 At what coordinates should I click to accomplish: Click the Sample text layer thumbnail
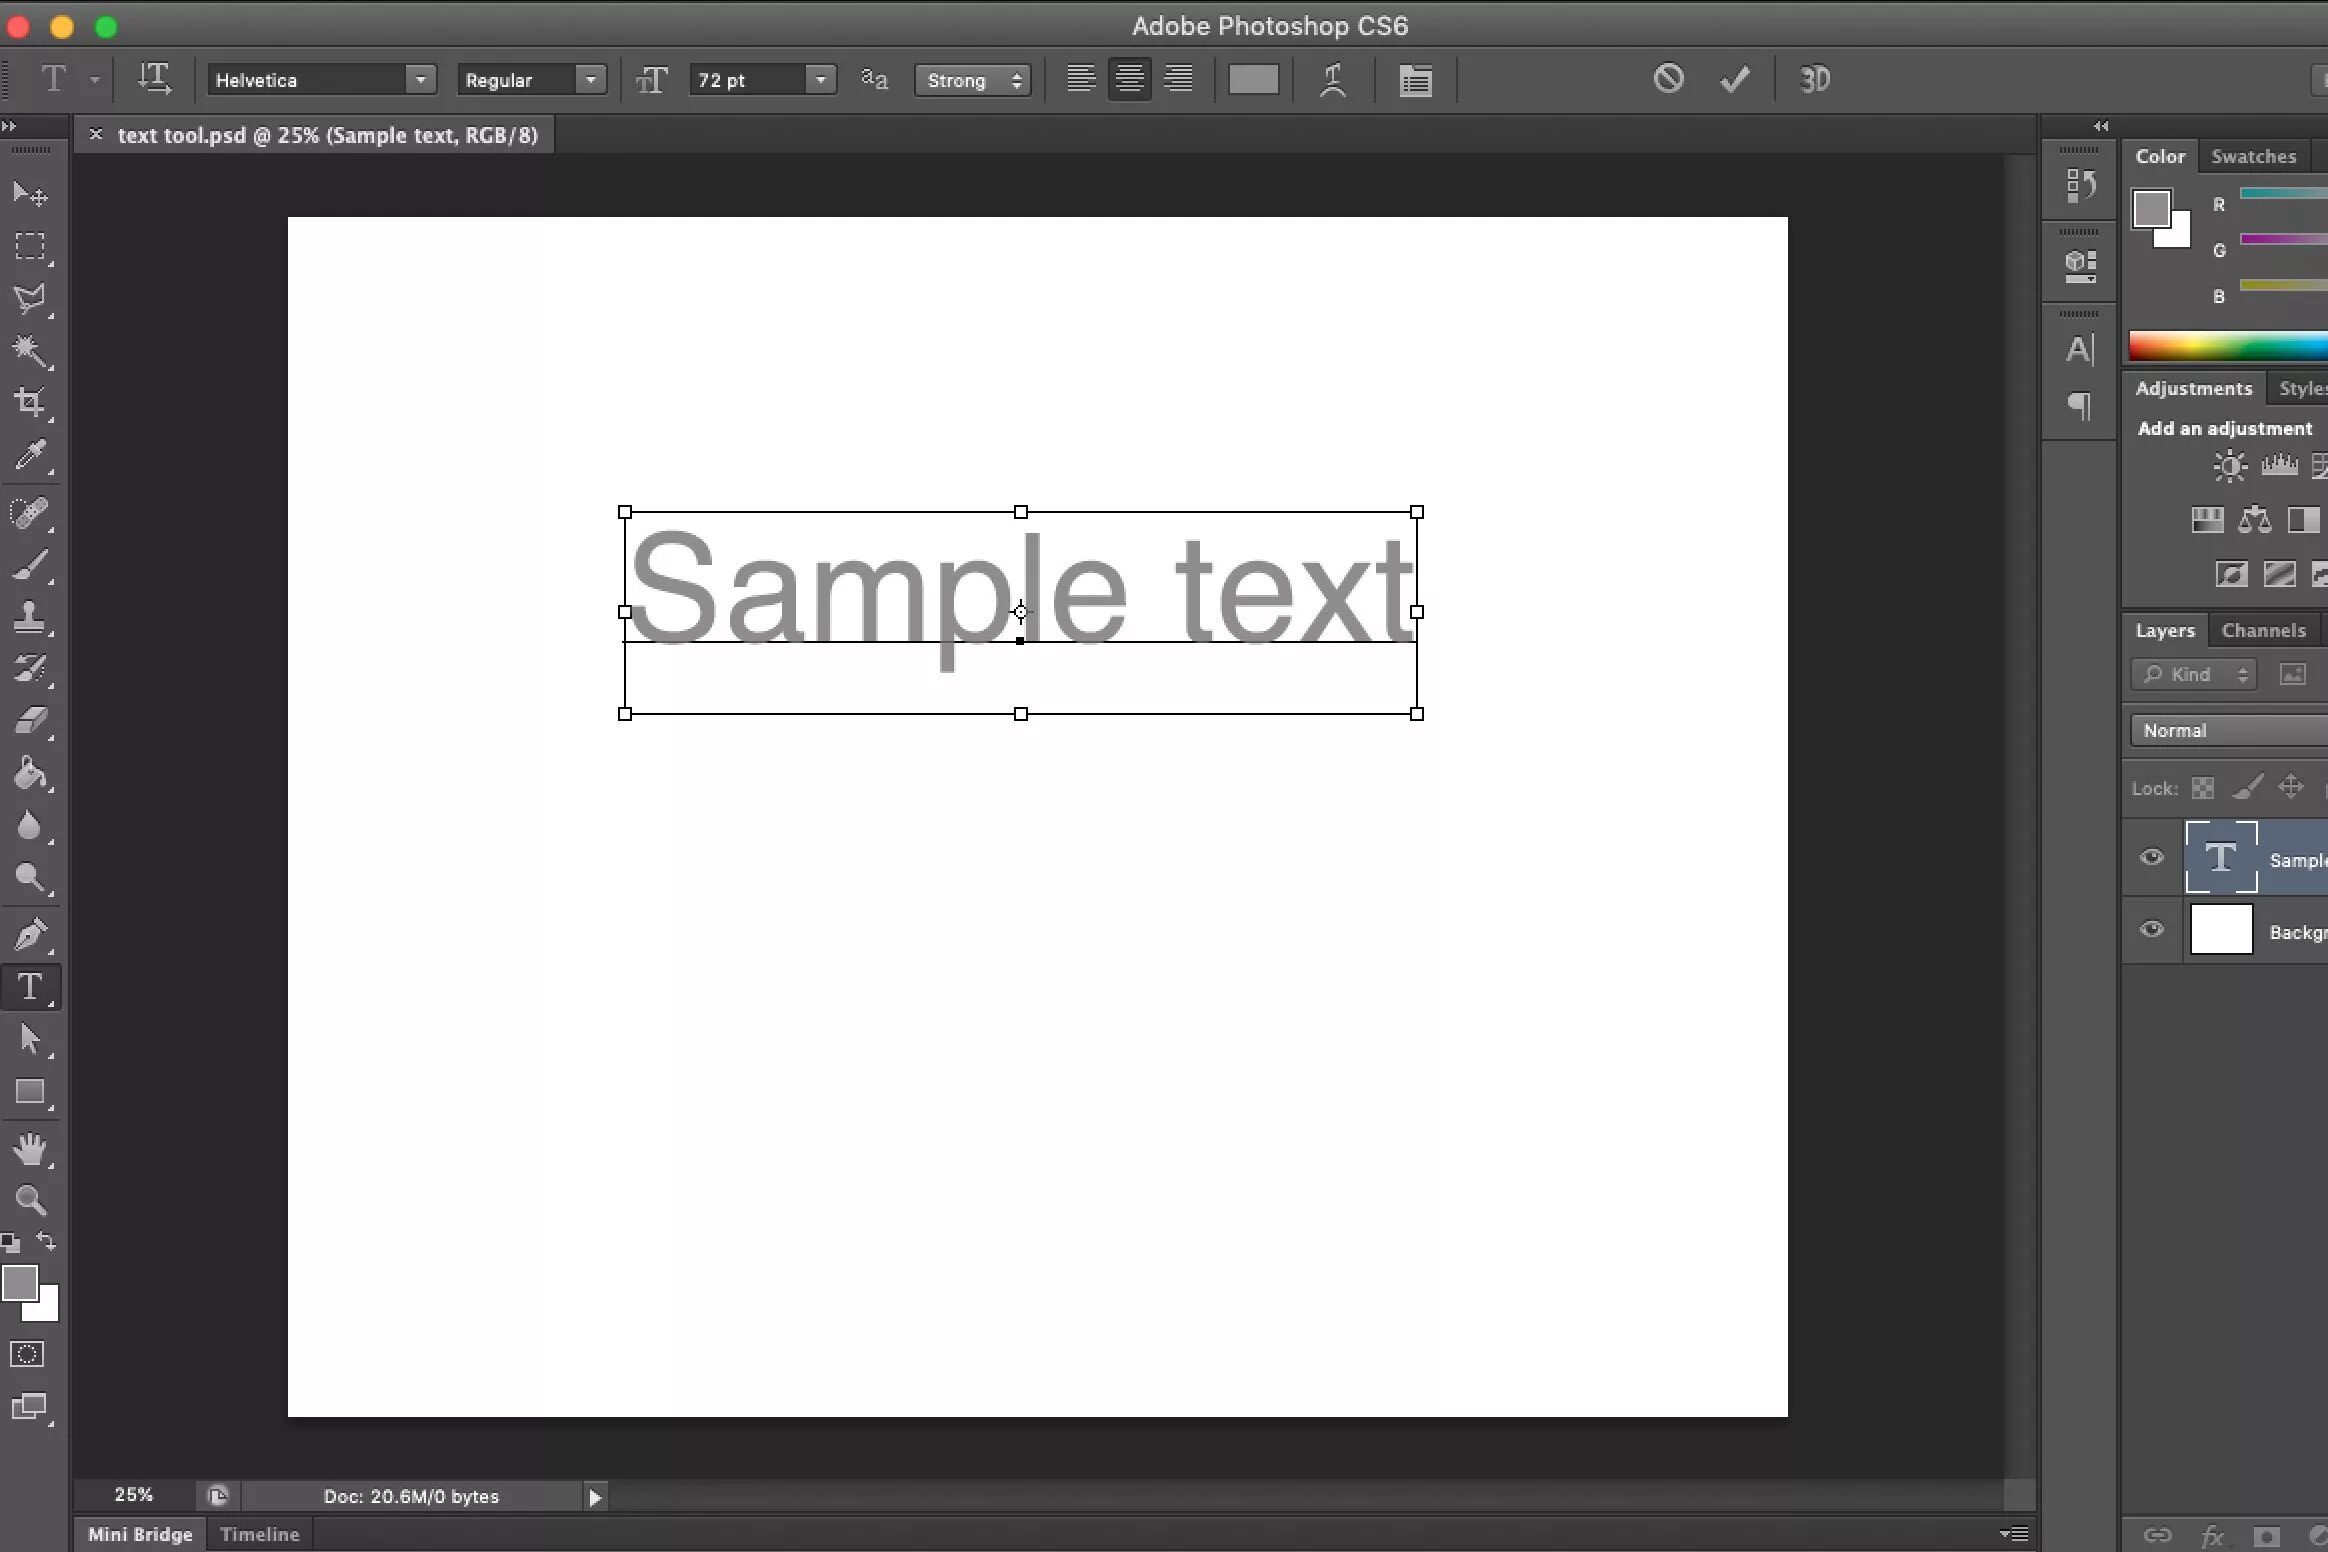[x=2222, y=856]
